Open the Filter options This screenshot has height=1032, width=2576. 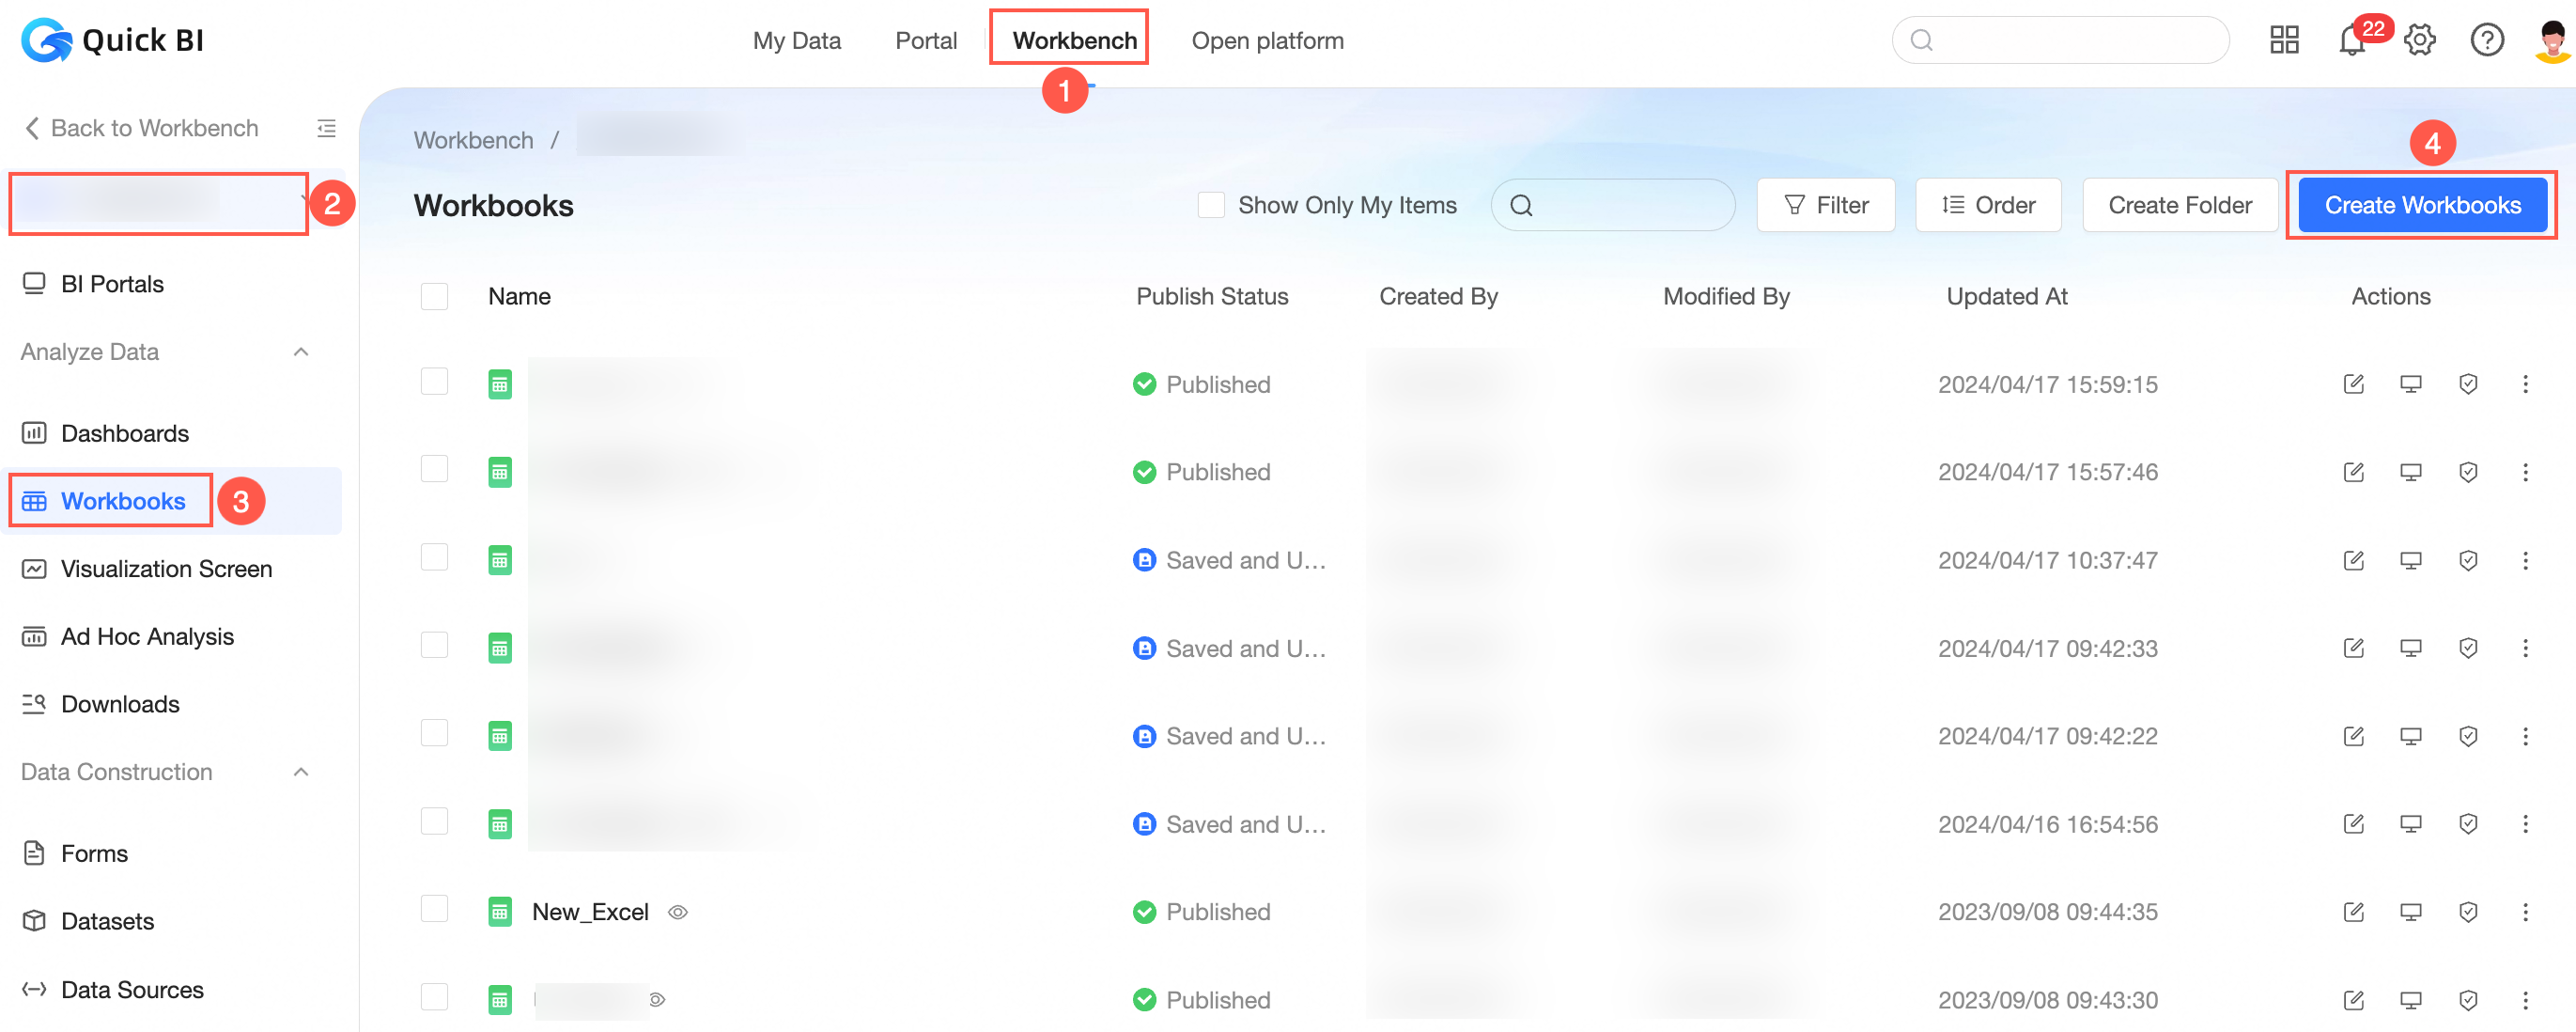[1826, 205]
